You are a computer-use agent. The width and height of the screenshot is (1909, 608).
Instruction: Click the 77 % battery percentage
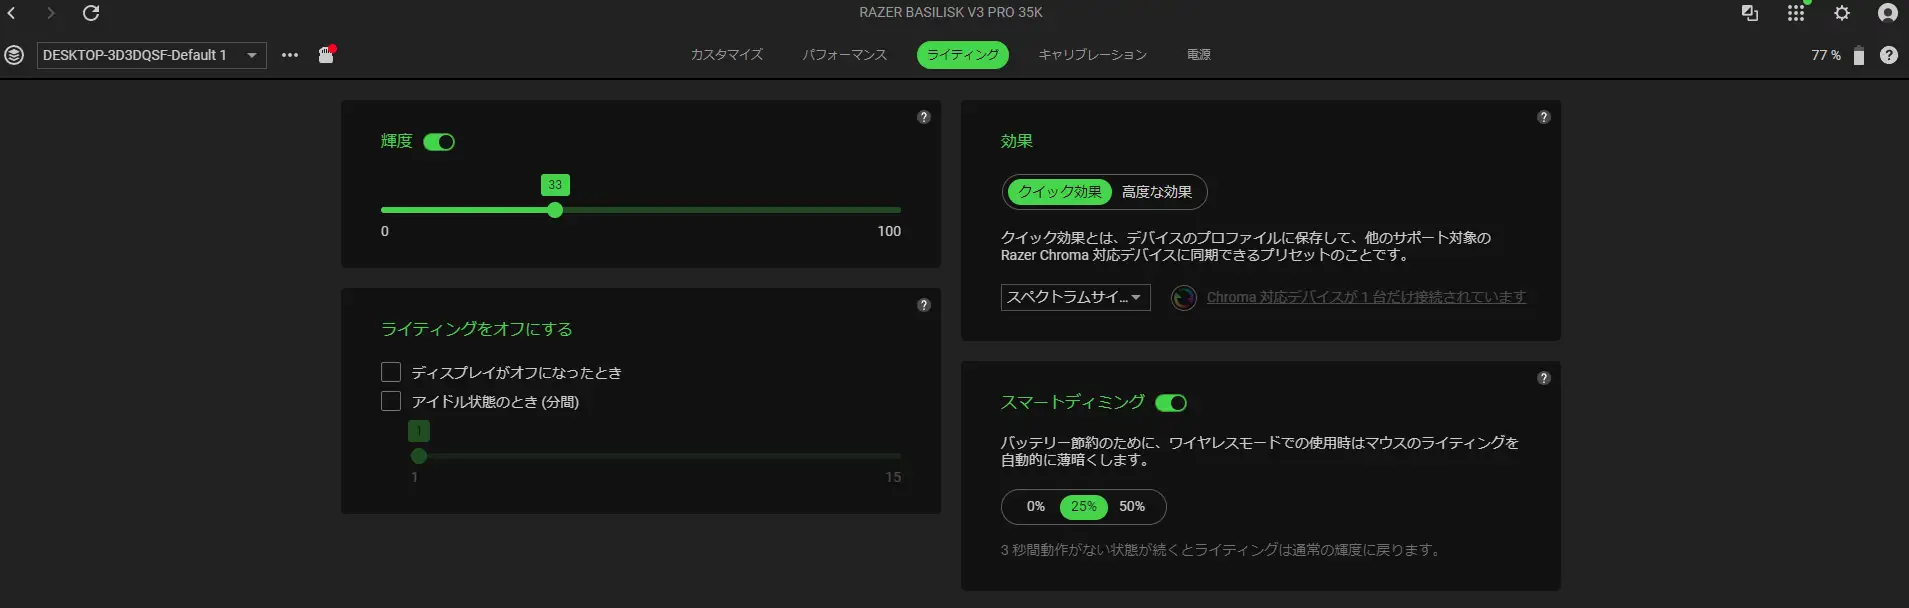pos(1826,55)
